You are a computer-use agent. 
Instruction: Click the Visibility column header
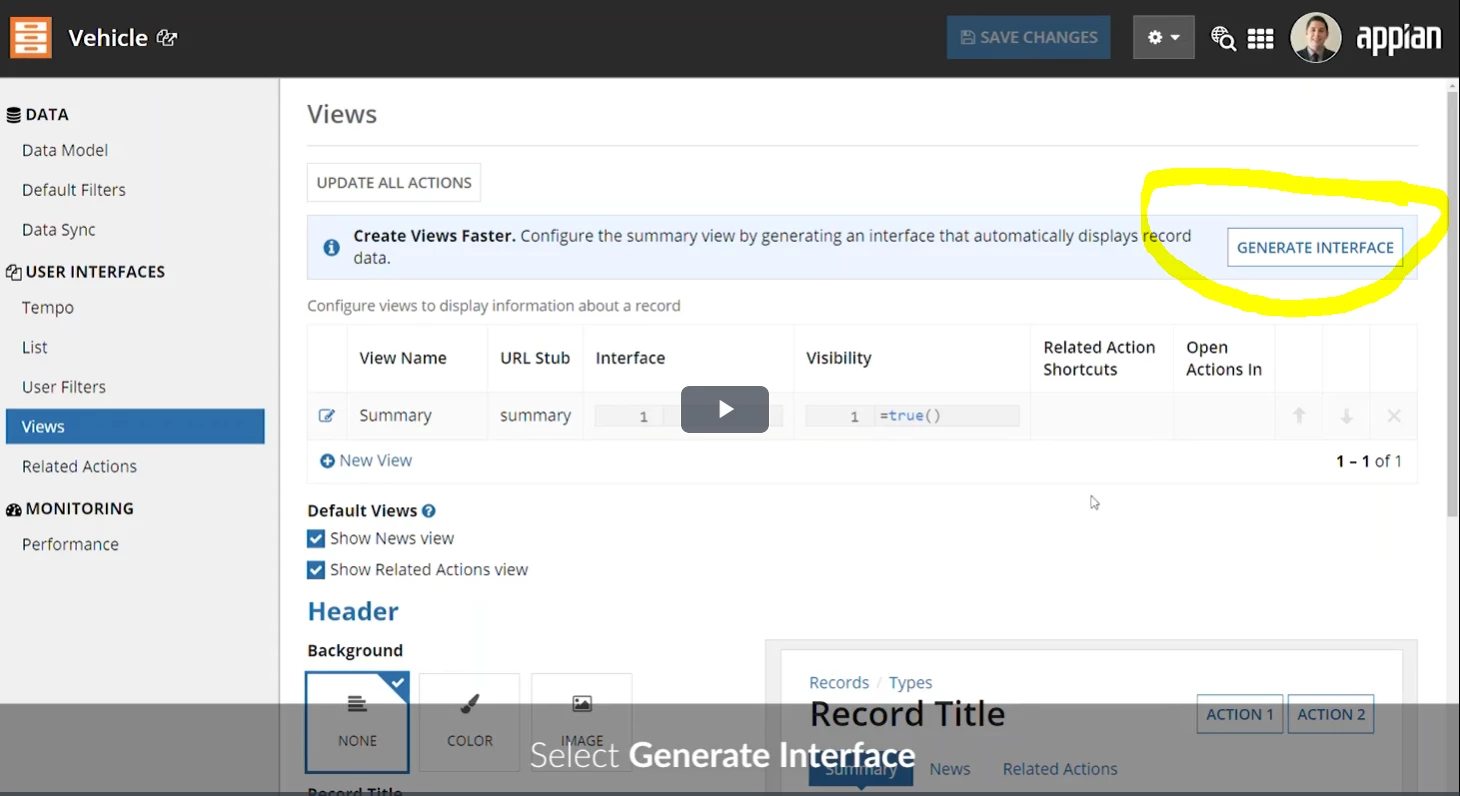coord(839,358)
